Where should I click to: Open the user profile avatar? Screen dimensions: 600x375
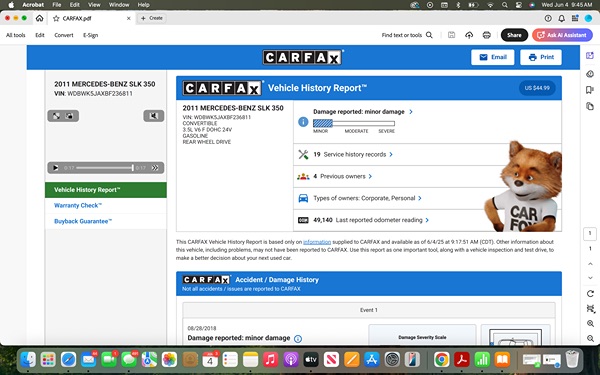pyautogui.click(x=588, y=18)
